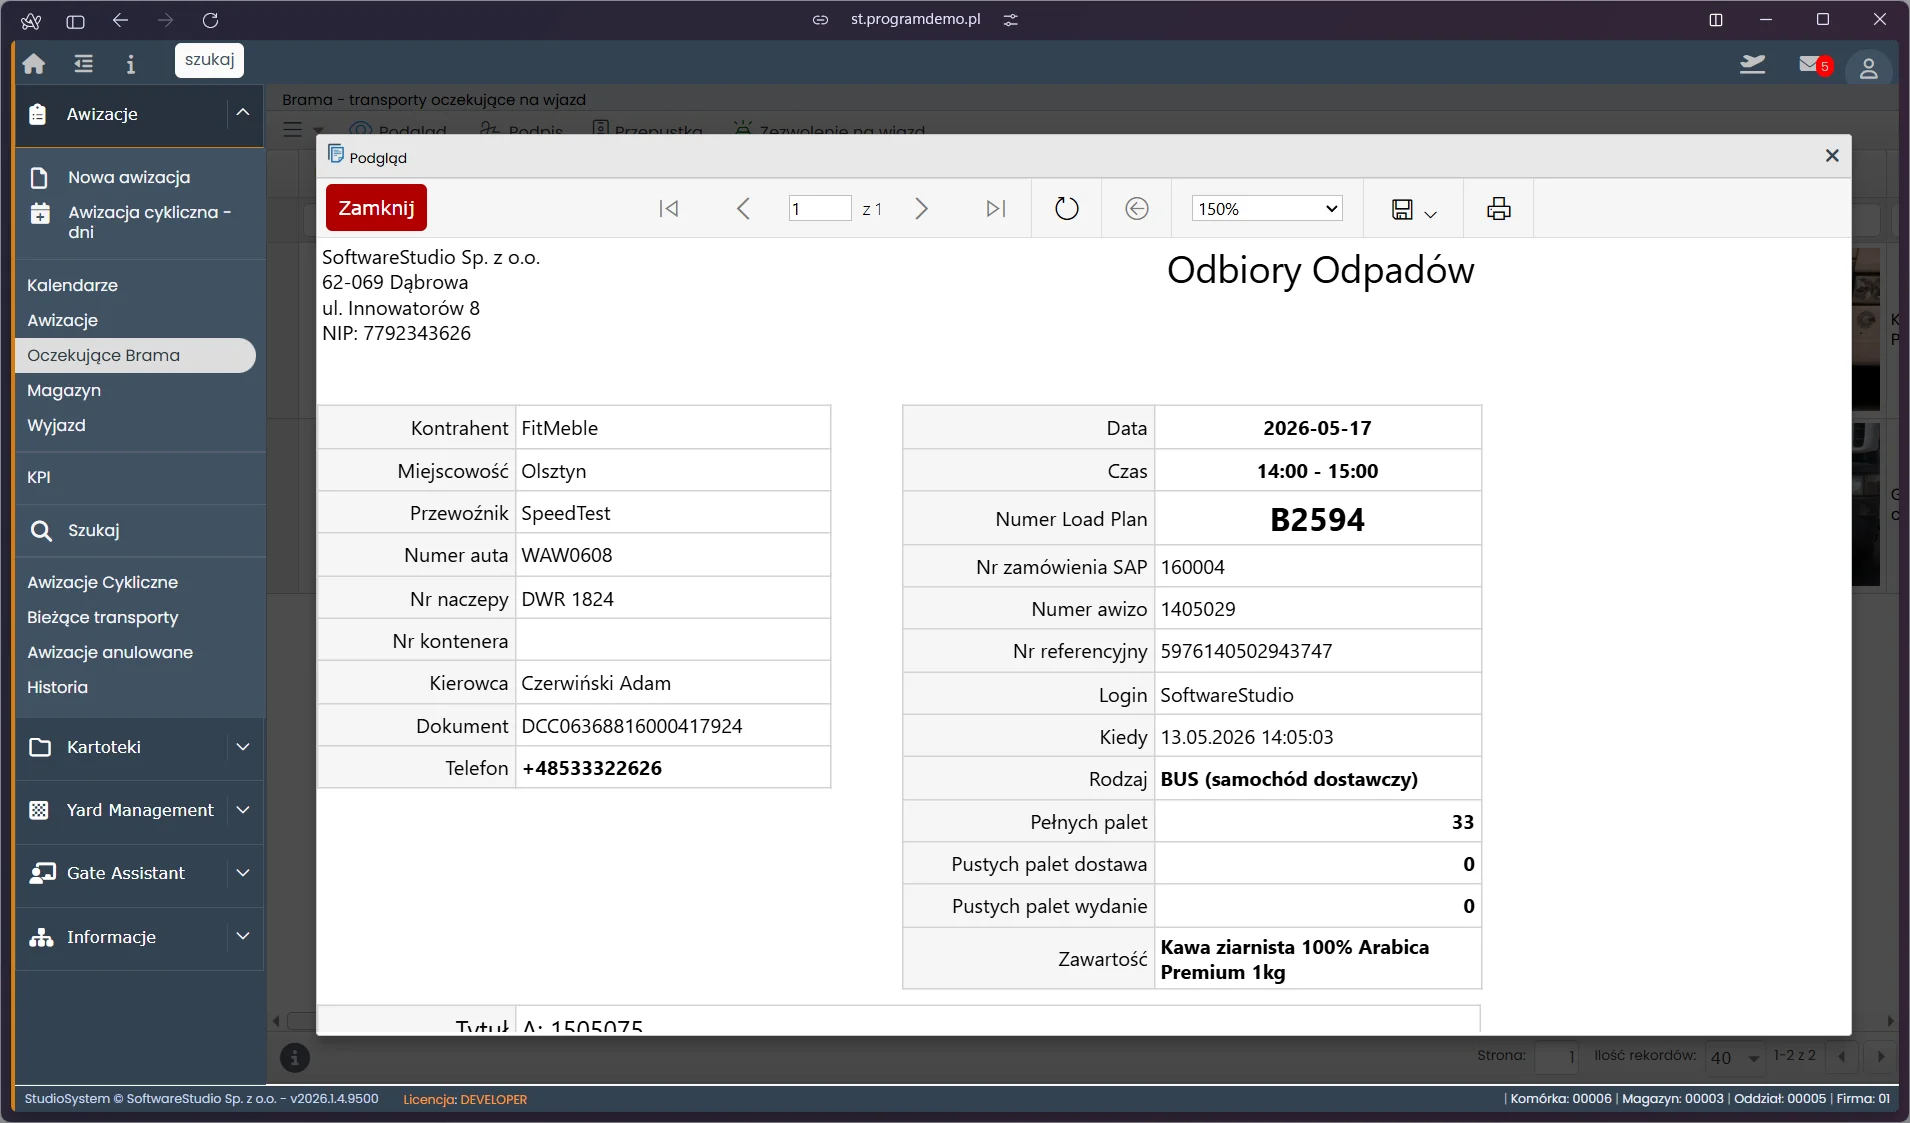Select Awizacje submenu item

tap(62, 320)
